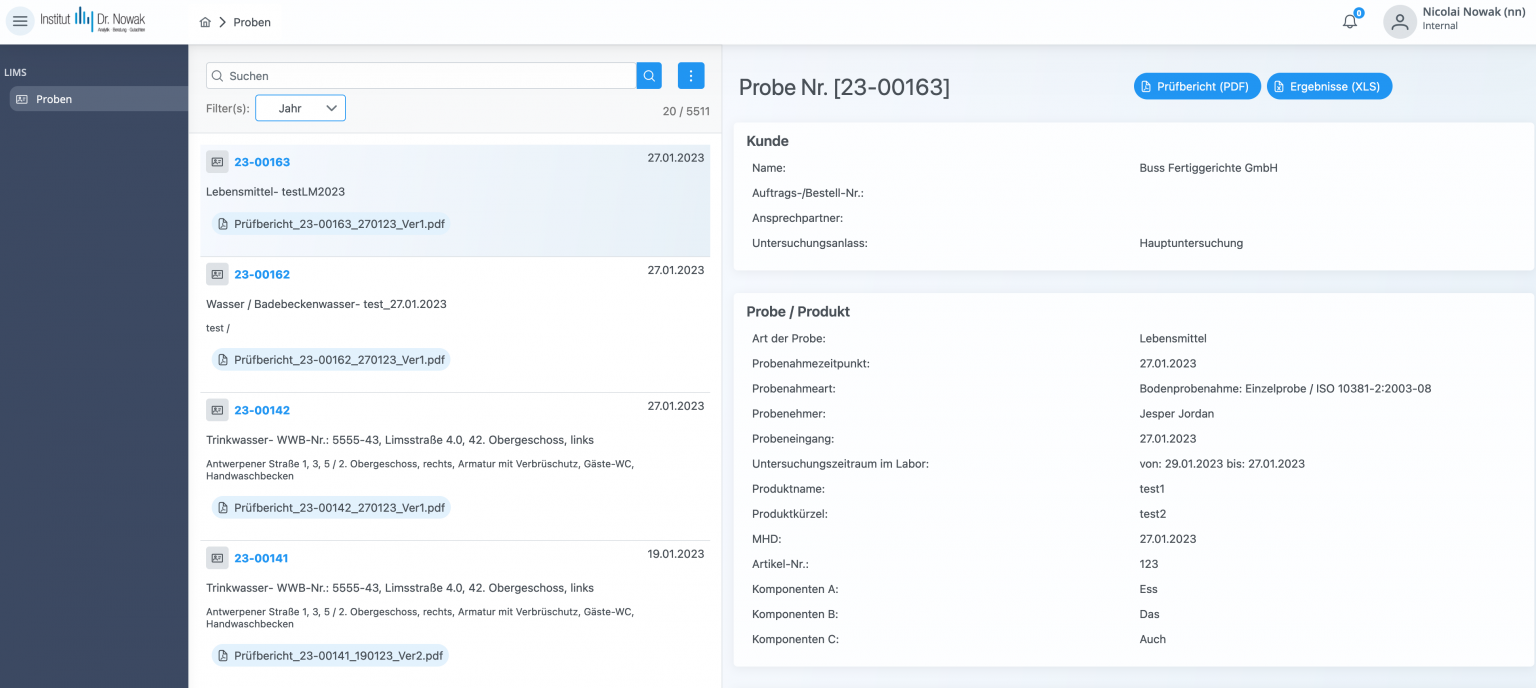Click the Wasser / Badebeckenwasser description

pyautogui.click(x=326, y=304)
